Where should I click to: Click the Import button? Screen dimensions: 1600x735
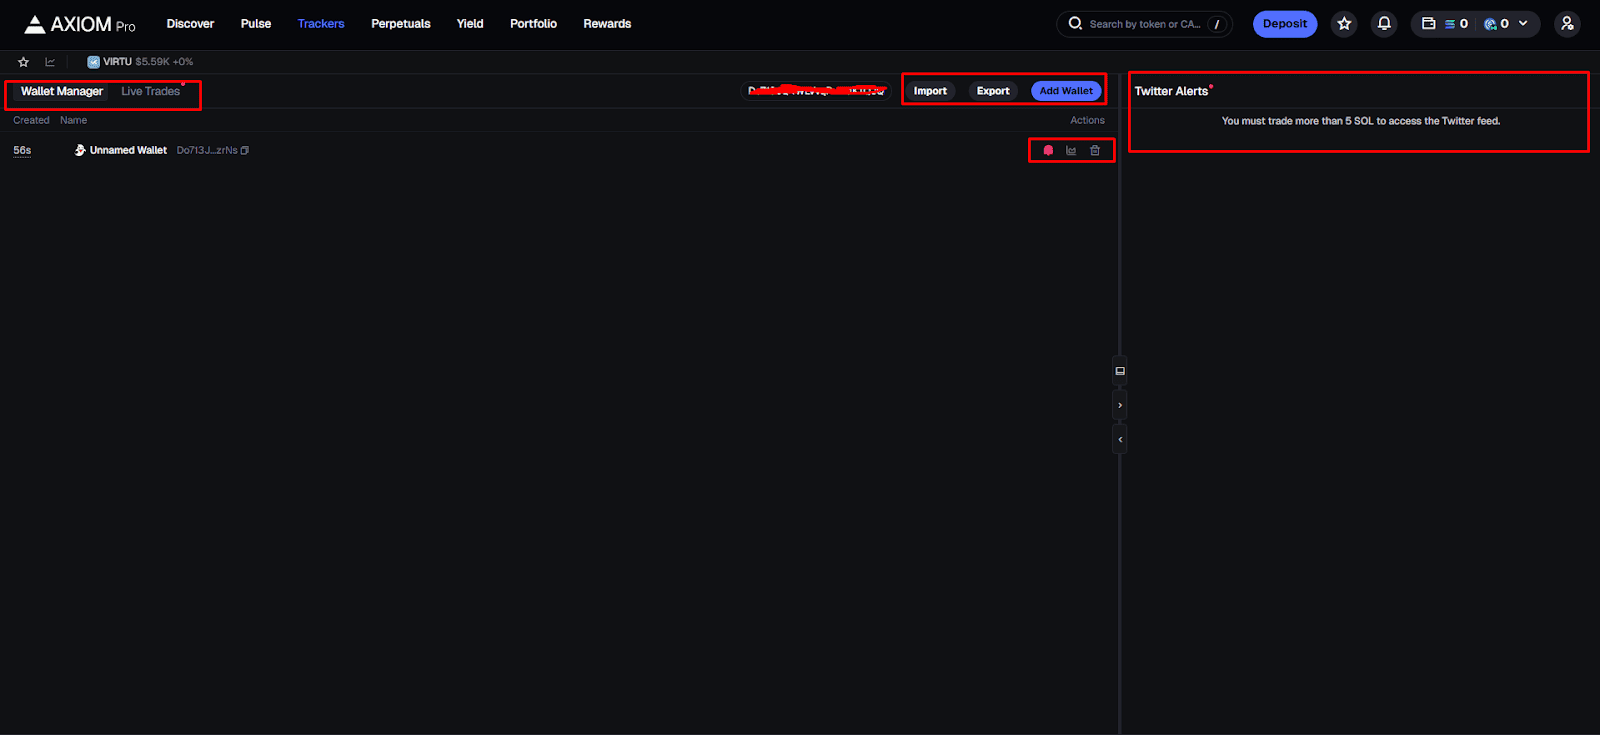click(x=930, y=91)
